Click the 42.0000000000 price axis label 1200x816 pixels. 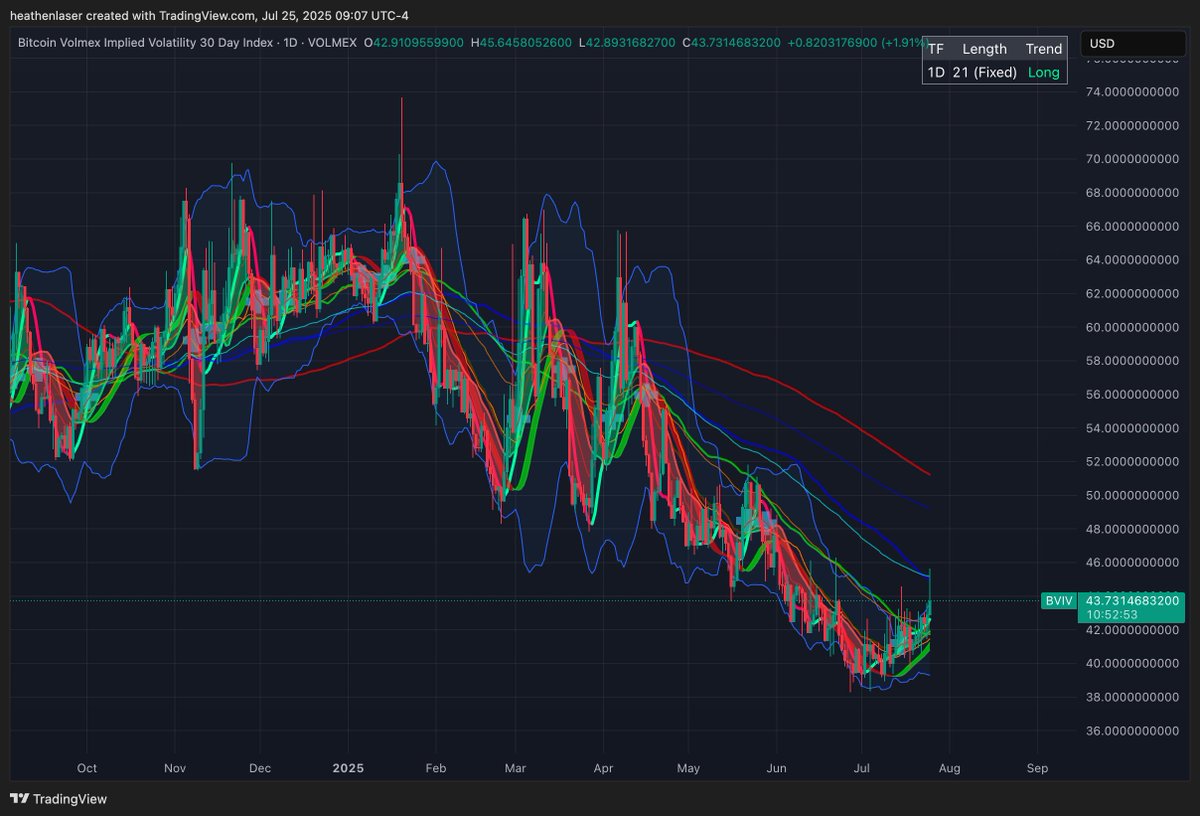coord(1133,629)
